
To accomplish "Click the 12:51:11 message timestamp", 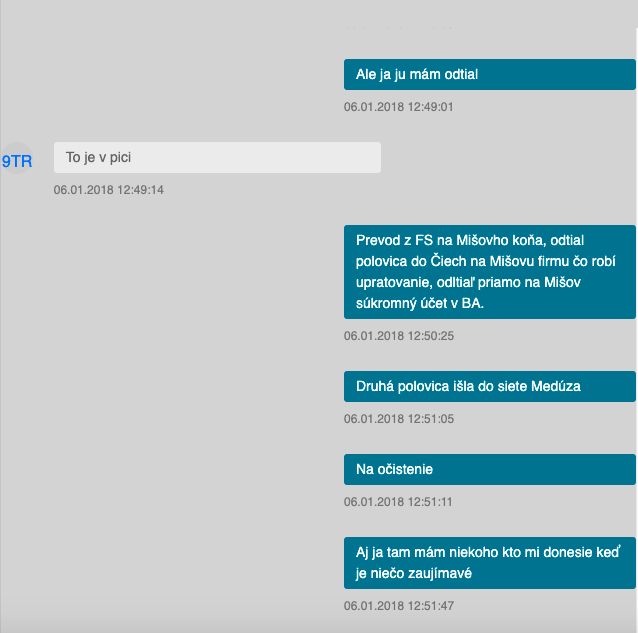I will (x=398, y=502).
